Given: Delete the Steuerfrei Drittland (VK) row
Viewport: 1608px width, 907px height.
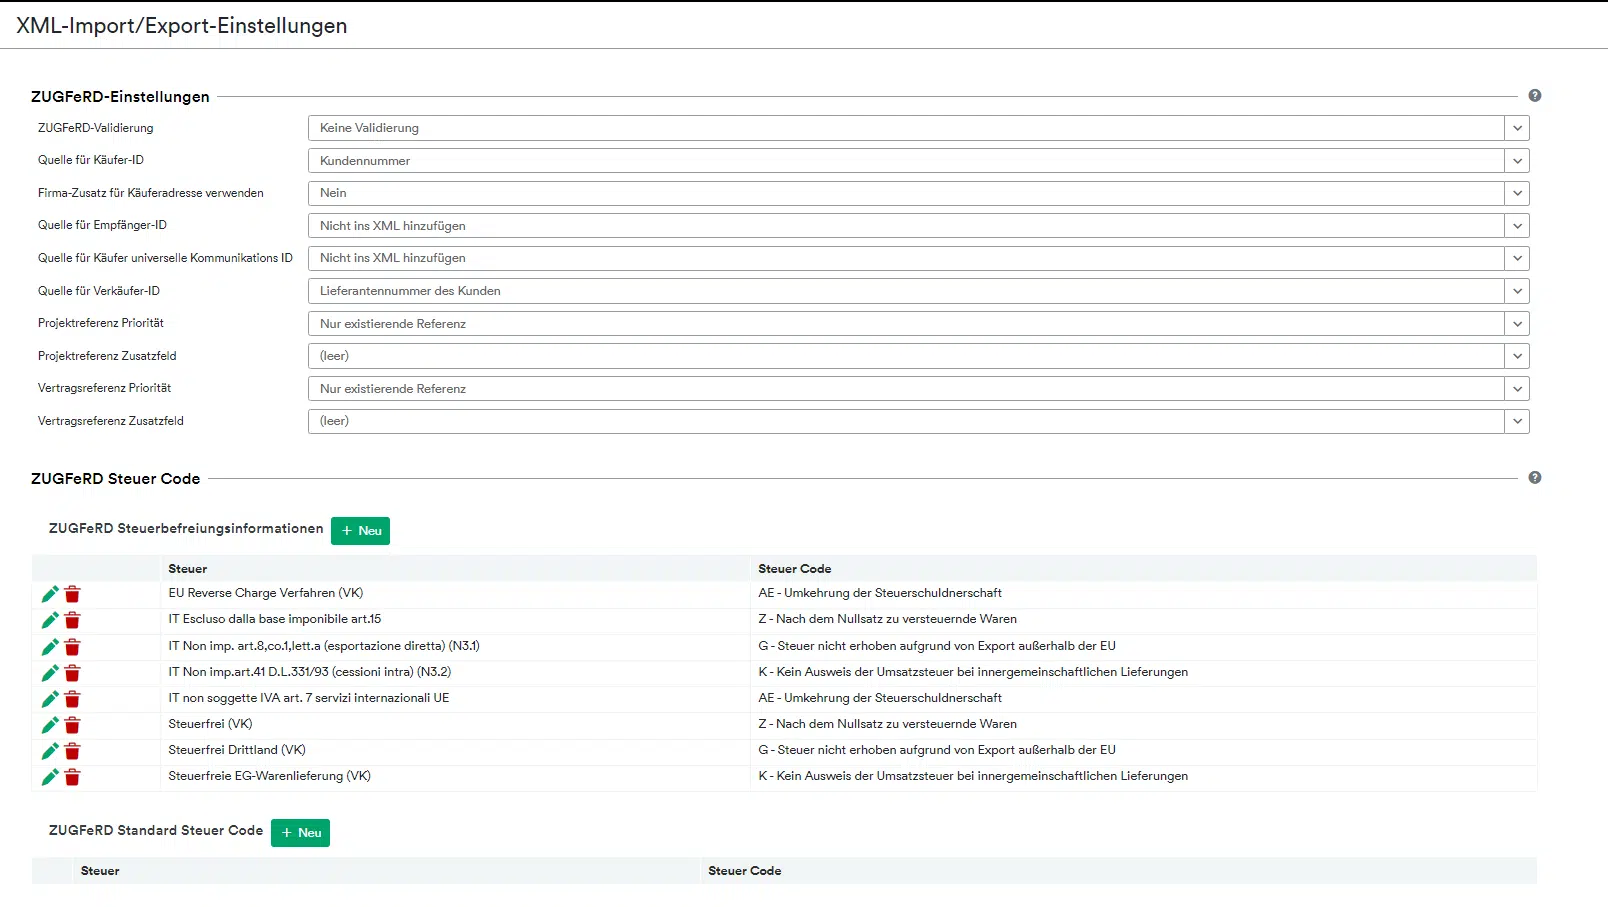Looking at the screenshot, I should pyautogui.click(x=72, y=751).
